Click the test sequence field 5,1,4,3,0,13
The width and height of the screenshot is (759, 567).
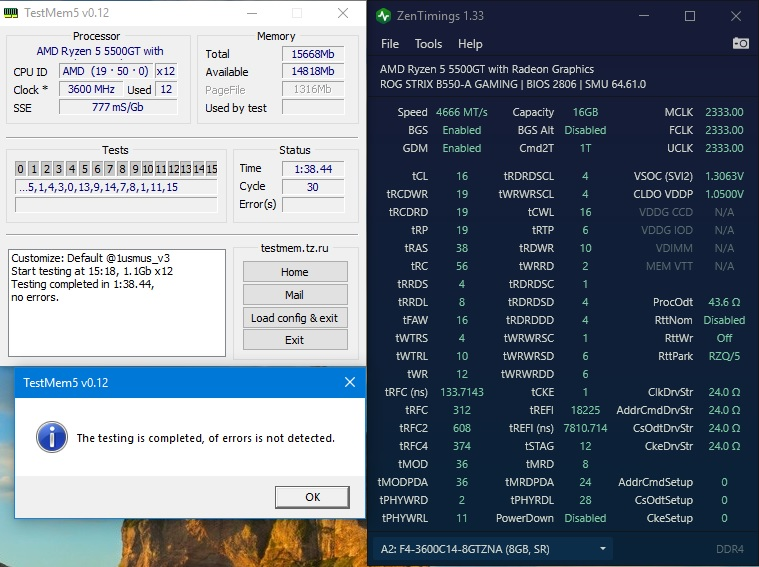pos(116,187)
